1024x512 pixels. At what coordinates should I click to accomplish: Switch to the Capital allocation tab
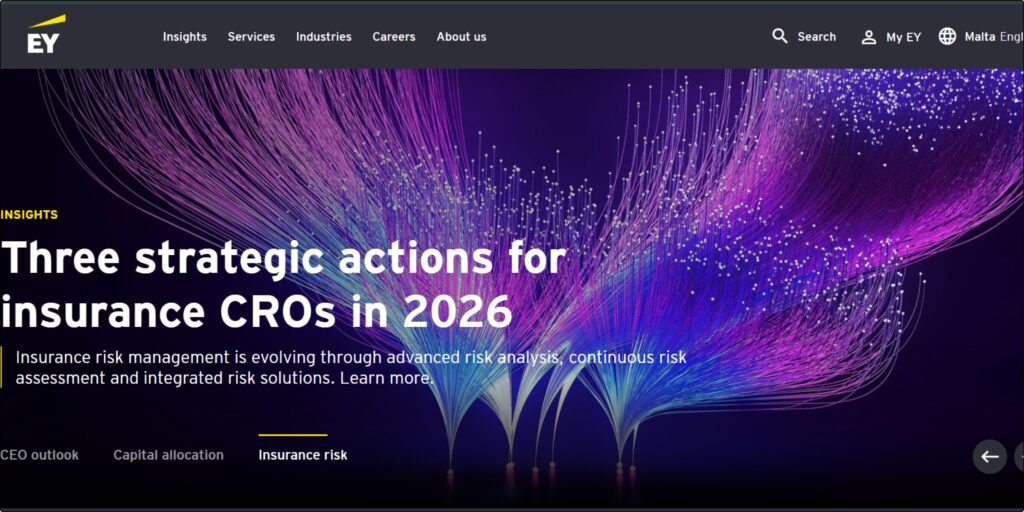click(x=168, y=455)
